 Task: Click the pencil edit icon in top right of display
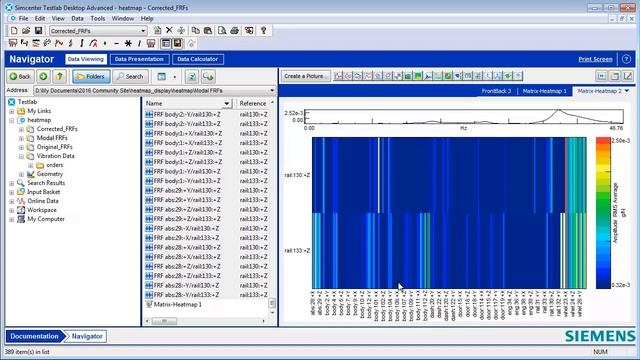point(627,76)
